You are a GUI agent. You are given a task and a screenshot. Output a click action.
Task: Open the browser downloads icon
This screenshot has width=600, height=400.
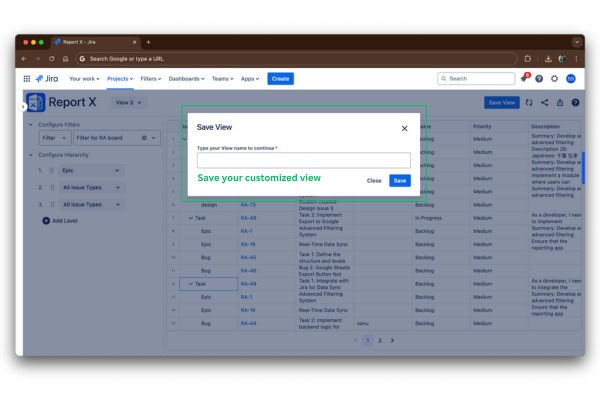(x=548, y=59)
